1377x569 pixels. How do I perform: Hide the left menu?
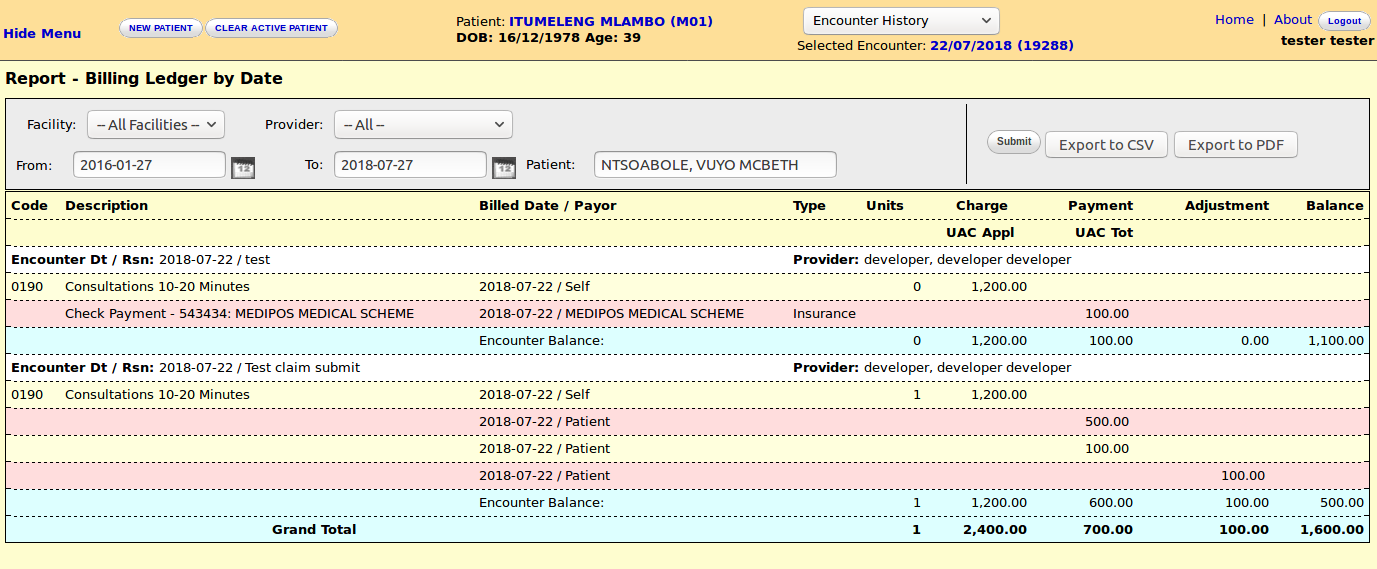[42, 33]
